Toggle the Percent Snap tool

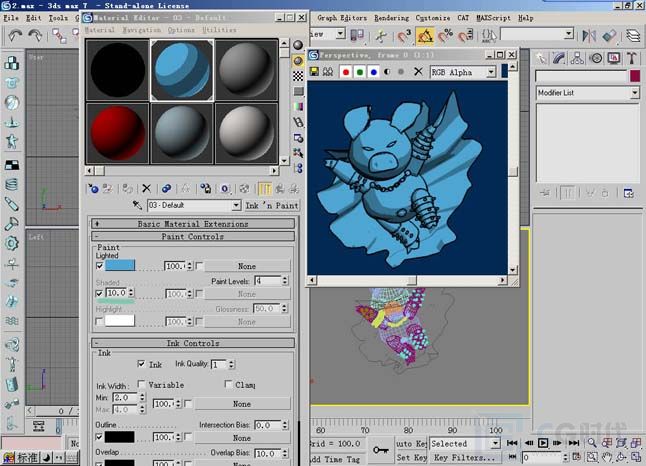(x=445, y=35)
